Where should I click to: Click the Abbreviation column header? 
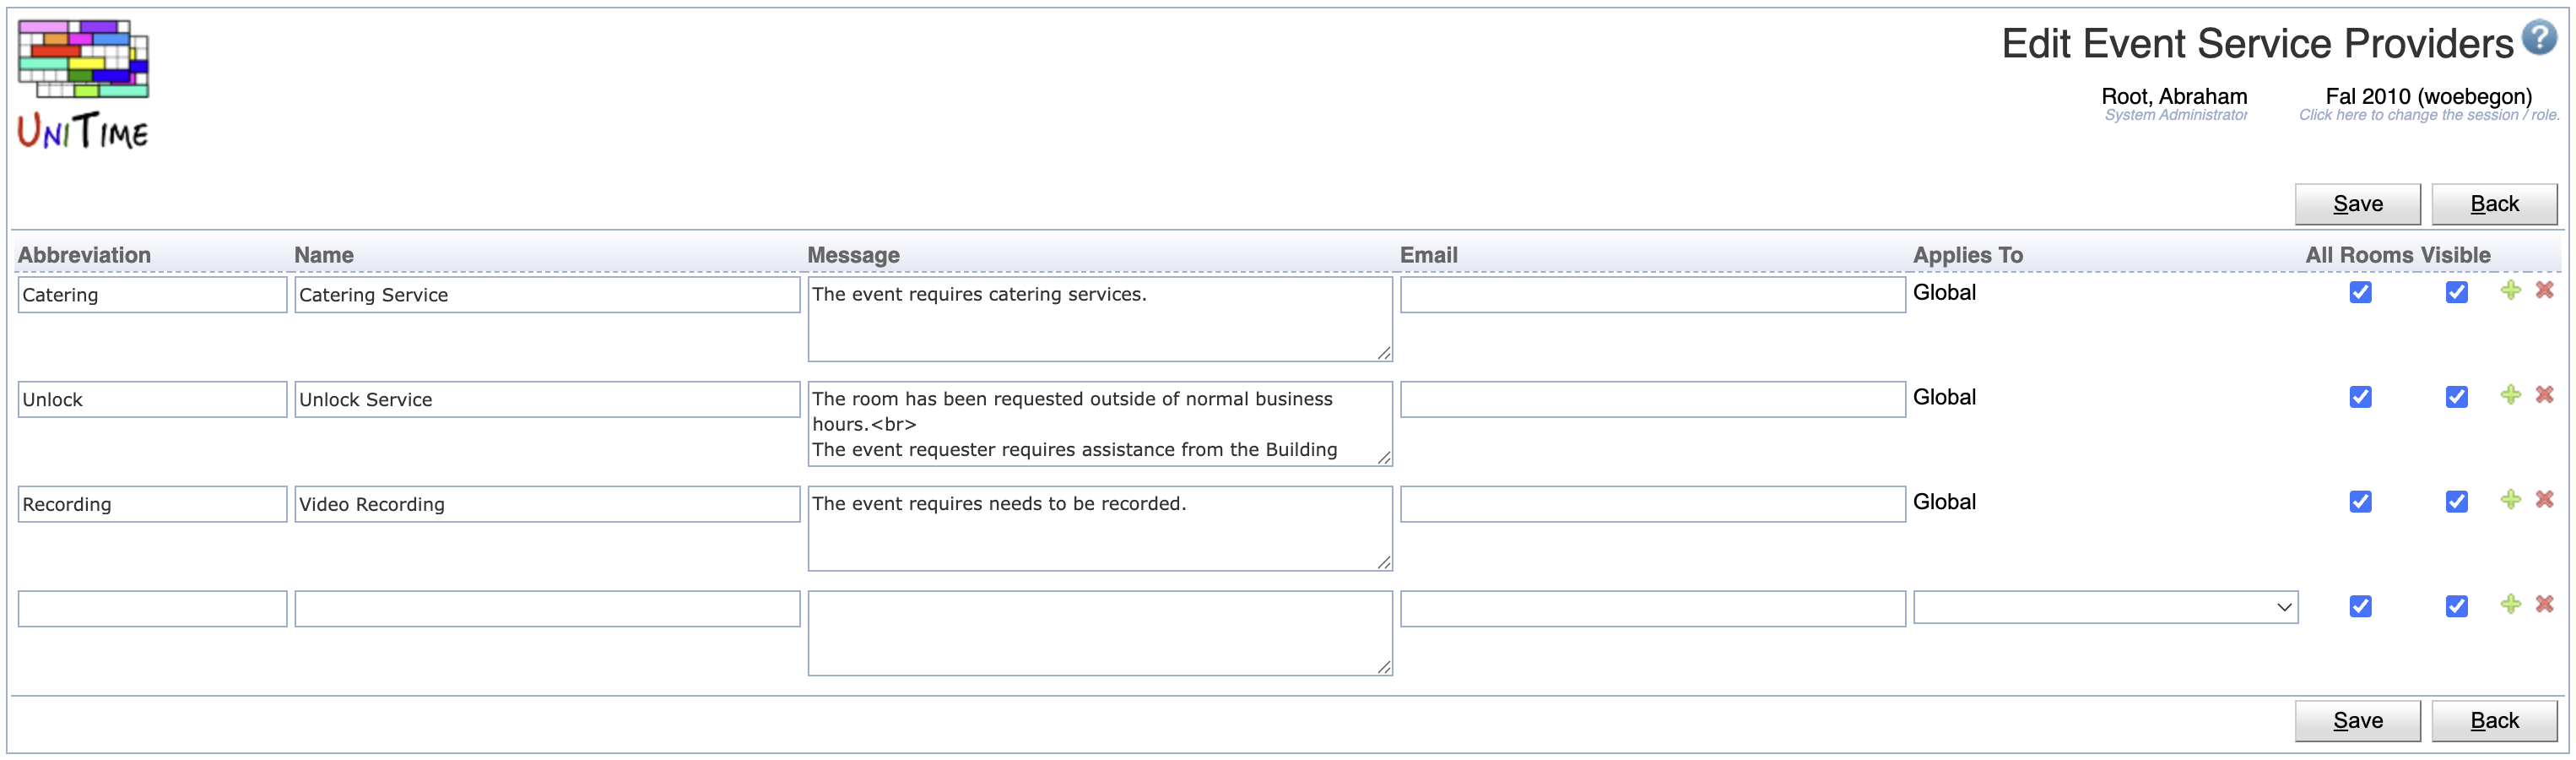pos(84,255)
